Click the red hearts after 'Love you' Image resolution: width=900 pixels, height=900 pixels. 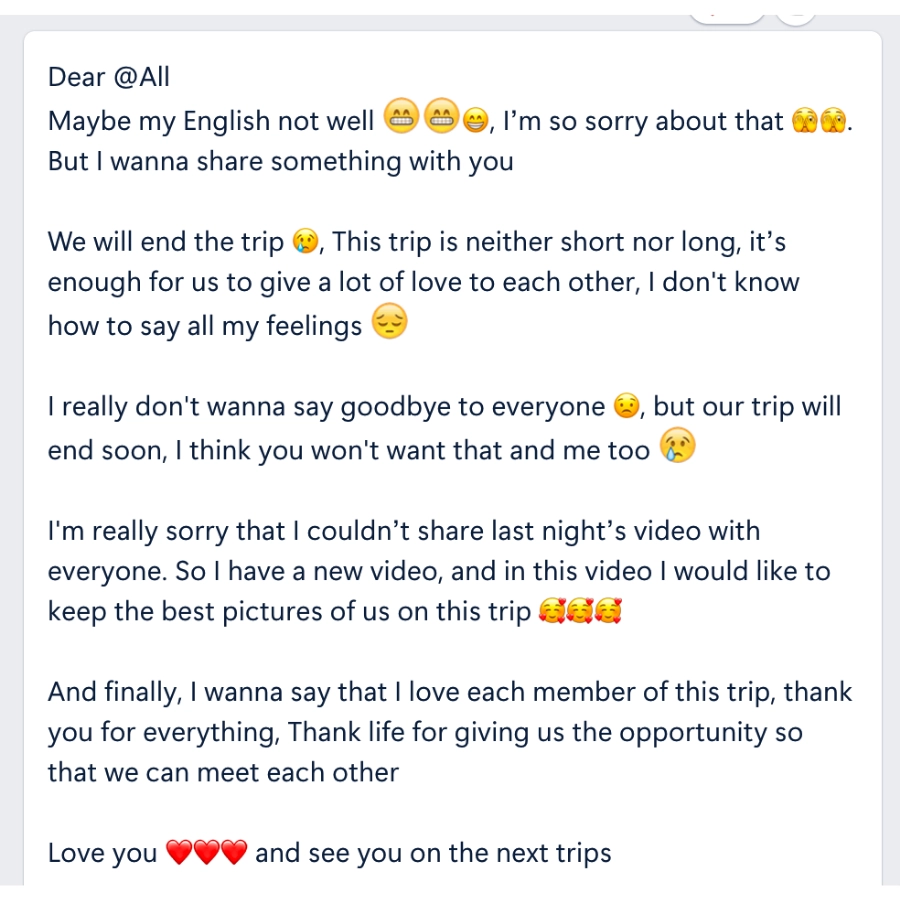point(207,852)
